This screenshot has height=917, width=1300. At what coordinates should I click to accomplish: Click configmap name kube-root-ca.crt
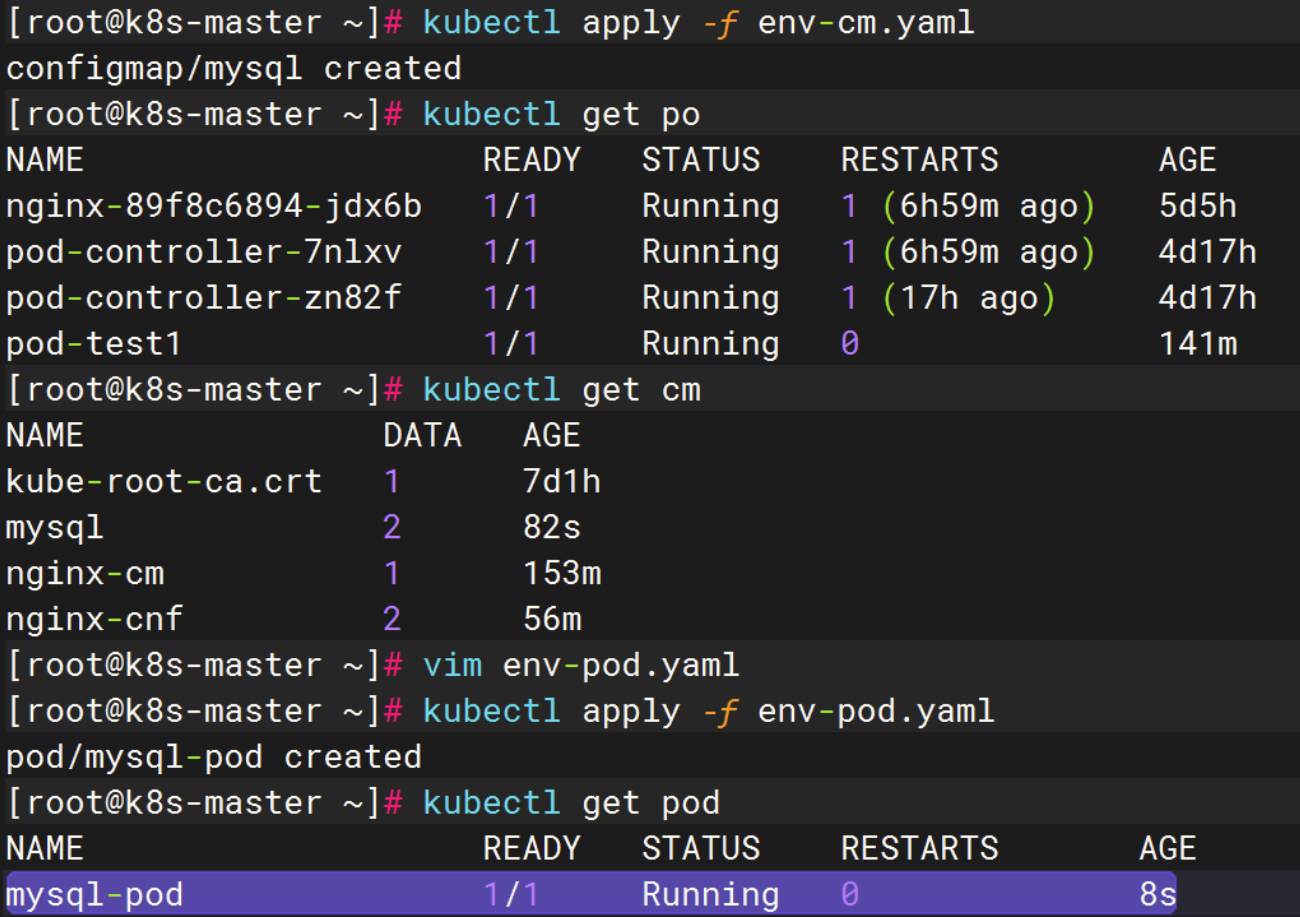pos(164,482)
